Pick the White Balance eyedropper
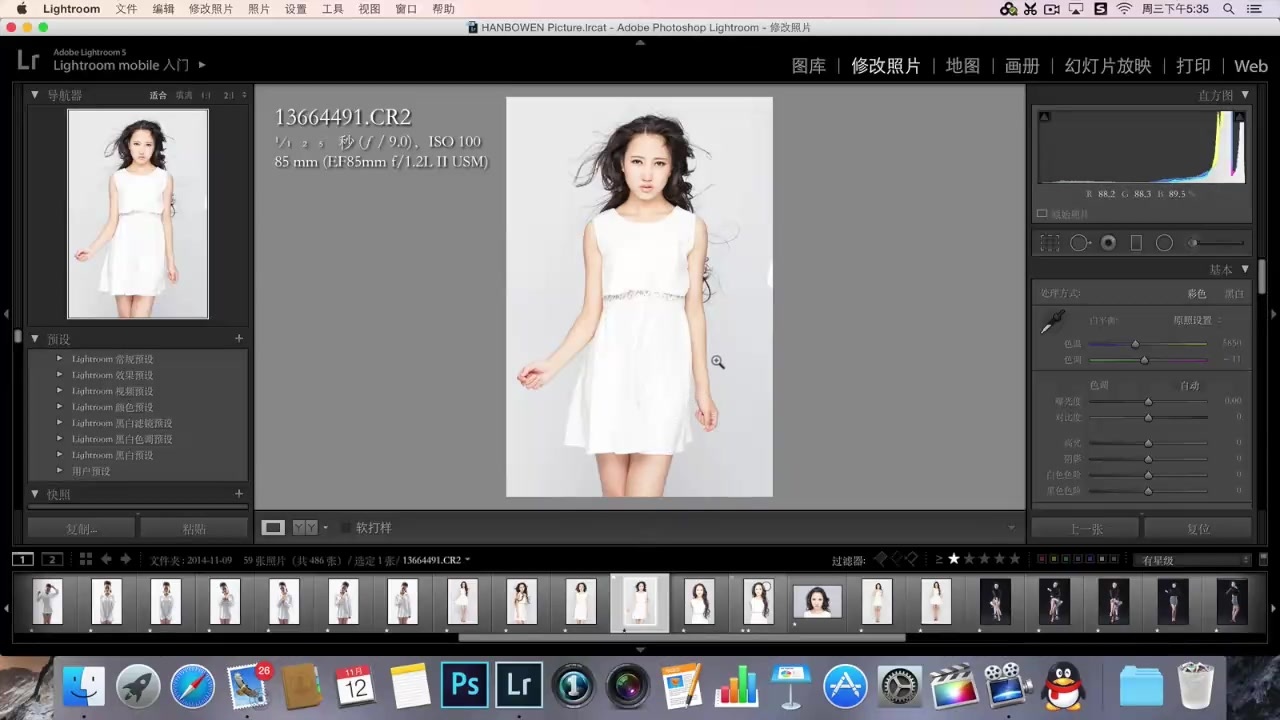The height and width of the screenshot is (720, 1280). tap(1053, 322)
